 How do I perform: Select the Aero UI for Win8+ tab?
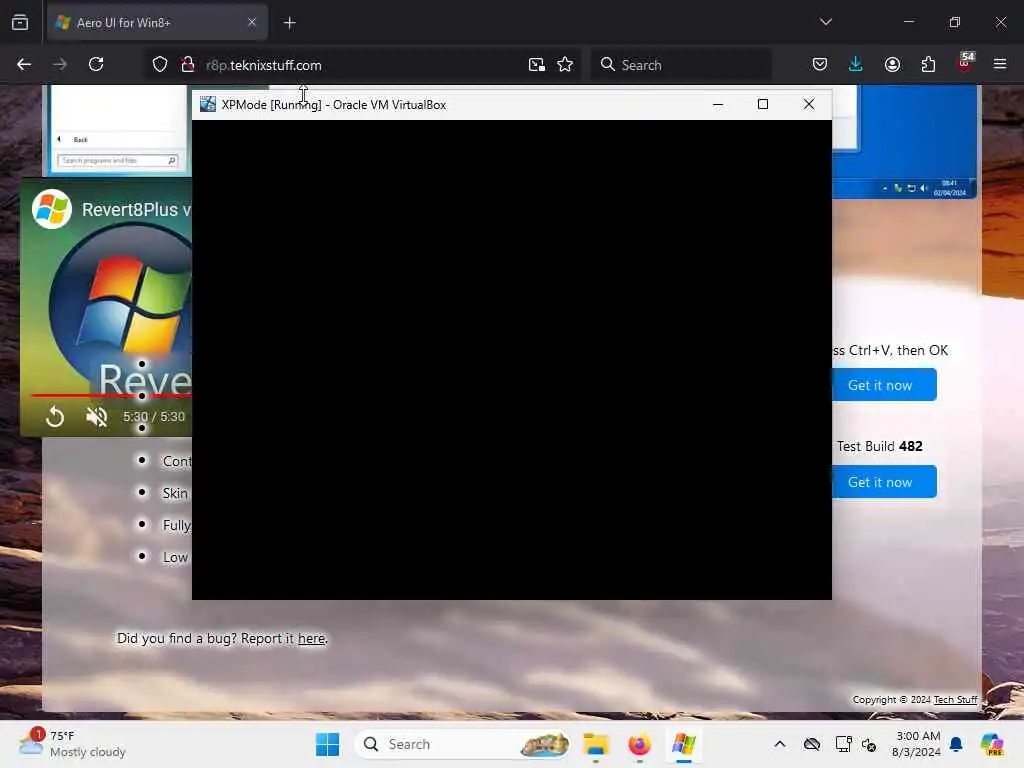pyautogui.click(x=157, y=23)
